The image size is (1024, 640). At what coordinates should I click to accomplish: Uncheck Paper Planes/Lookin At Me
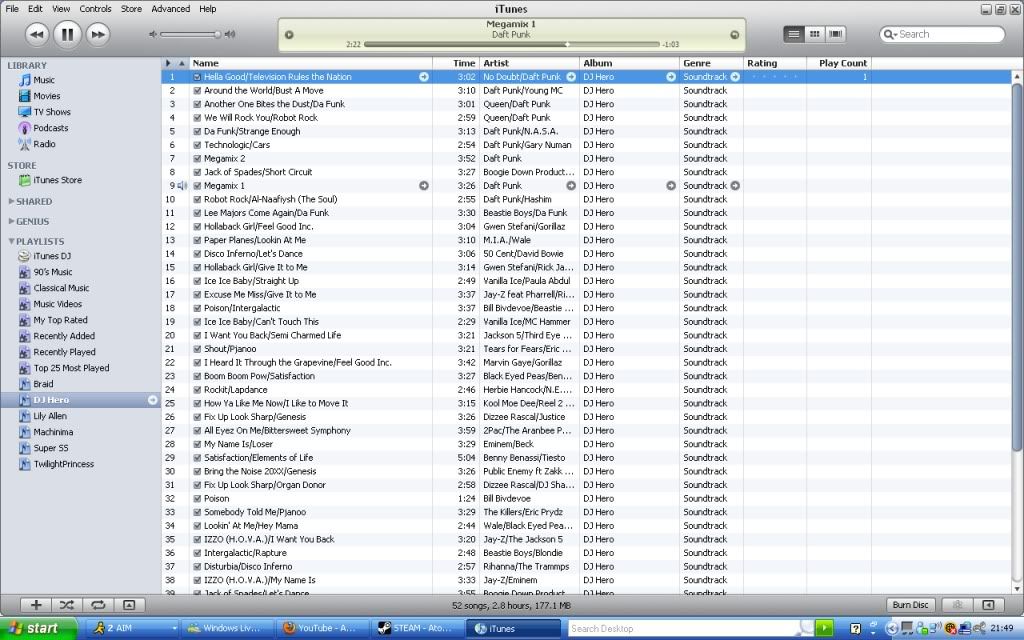coord(197,240)
